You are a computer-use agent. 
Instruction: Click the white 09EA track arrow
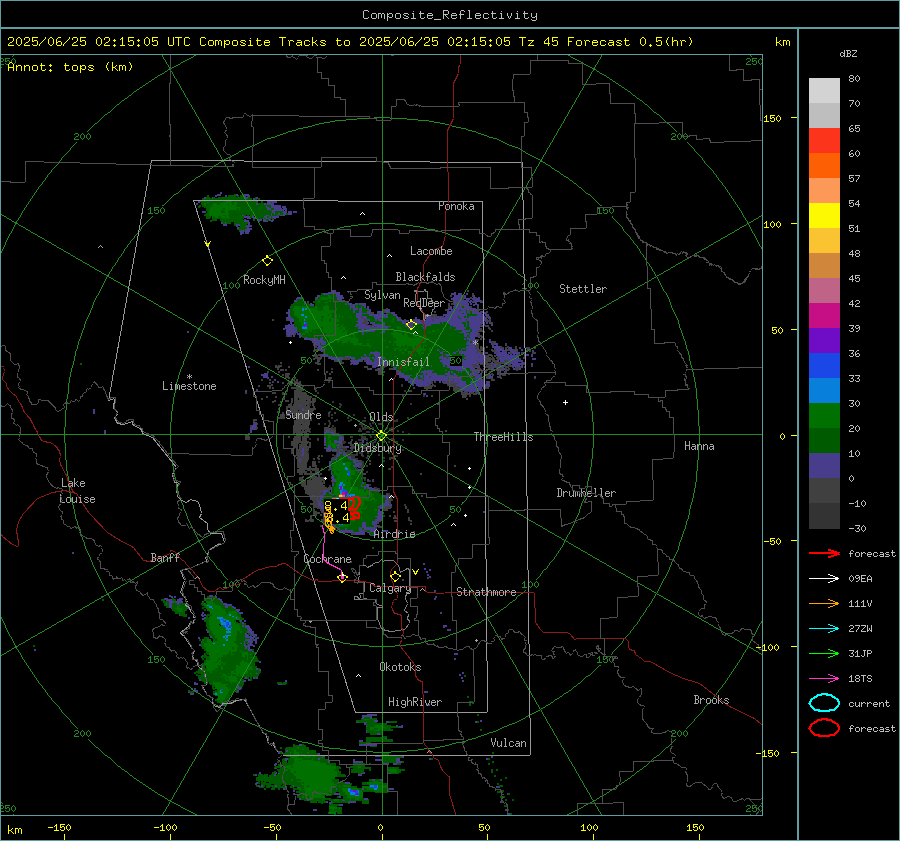(824, 579)
